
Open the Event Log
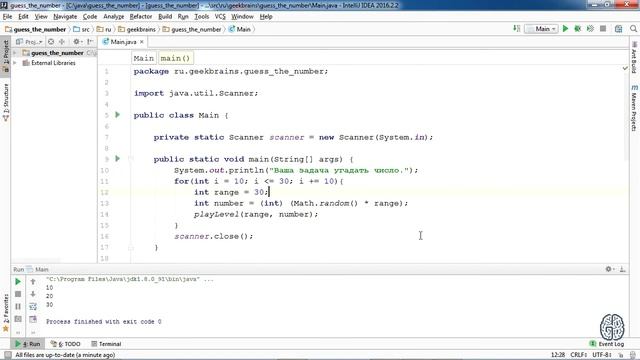click(607, 344)
